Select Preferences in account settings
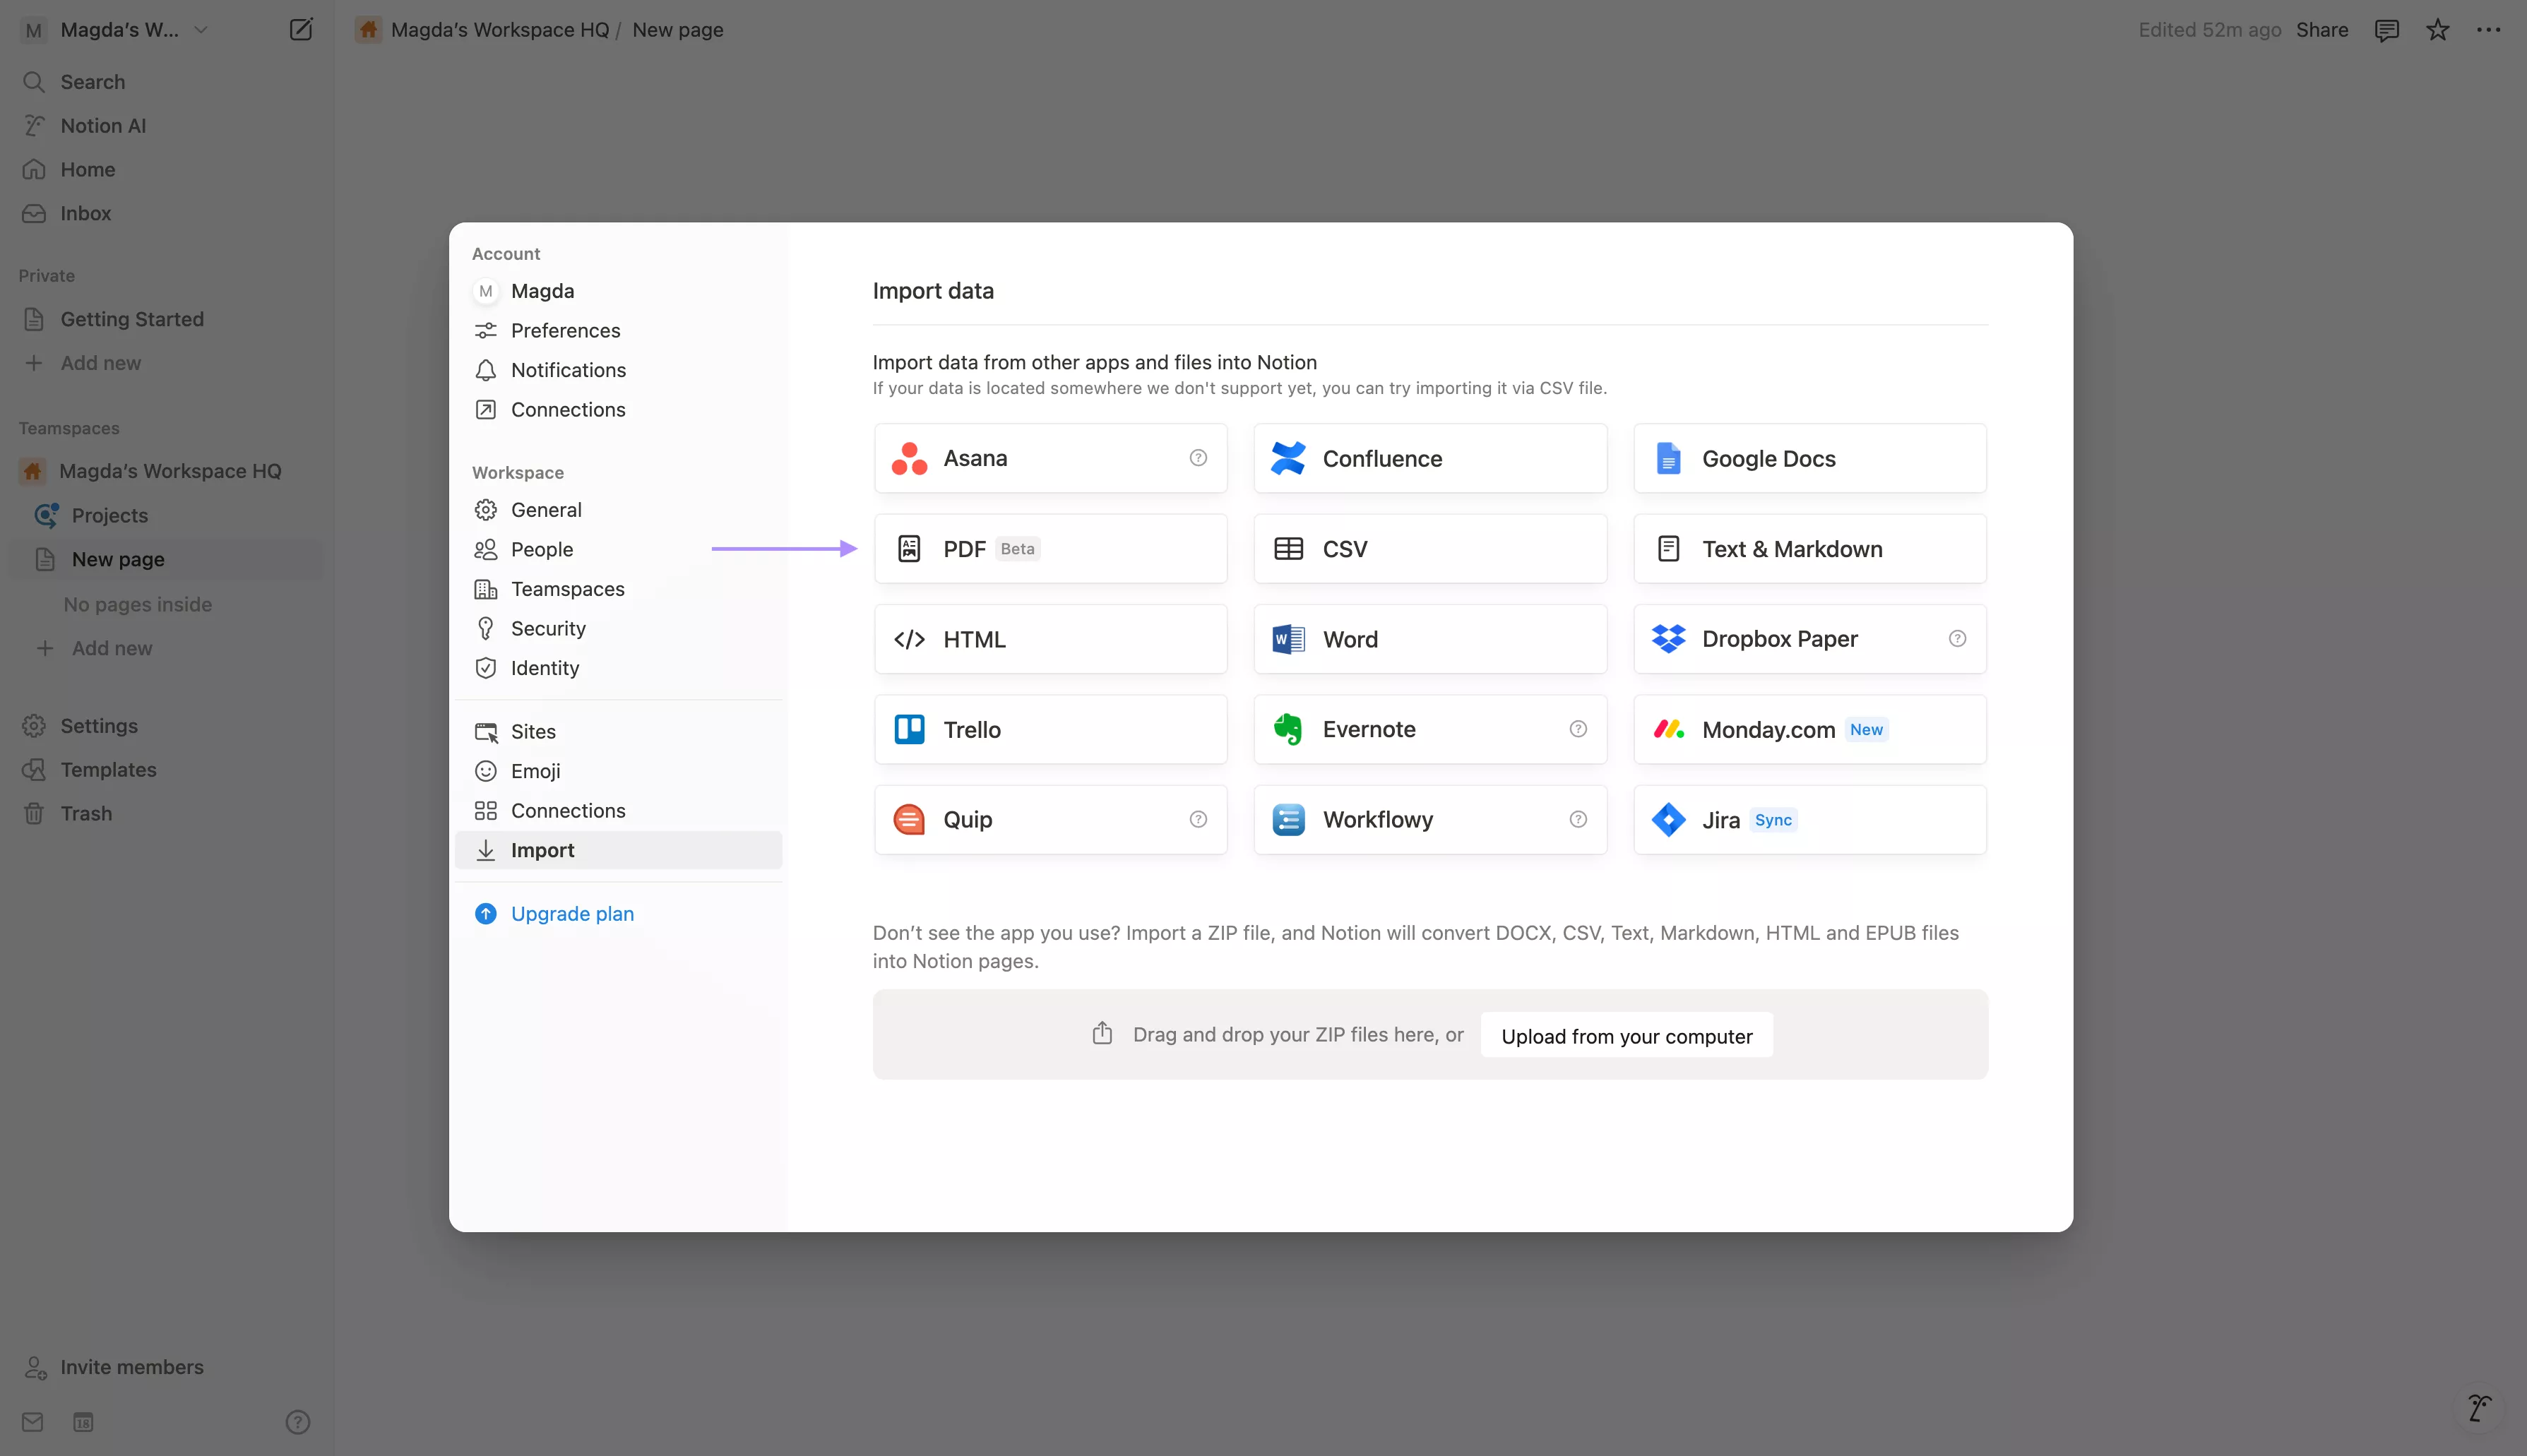2527x1456 pixels. point(565,330)
